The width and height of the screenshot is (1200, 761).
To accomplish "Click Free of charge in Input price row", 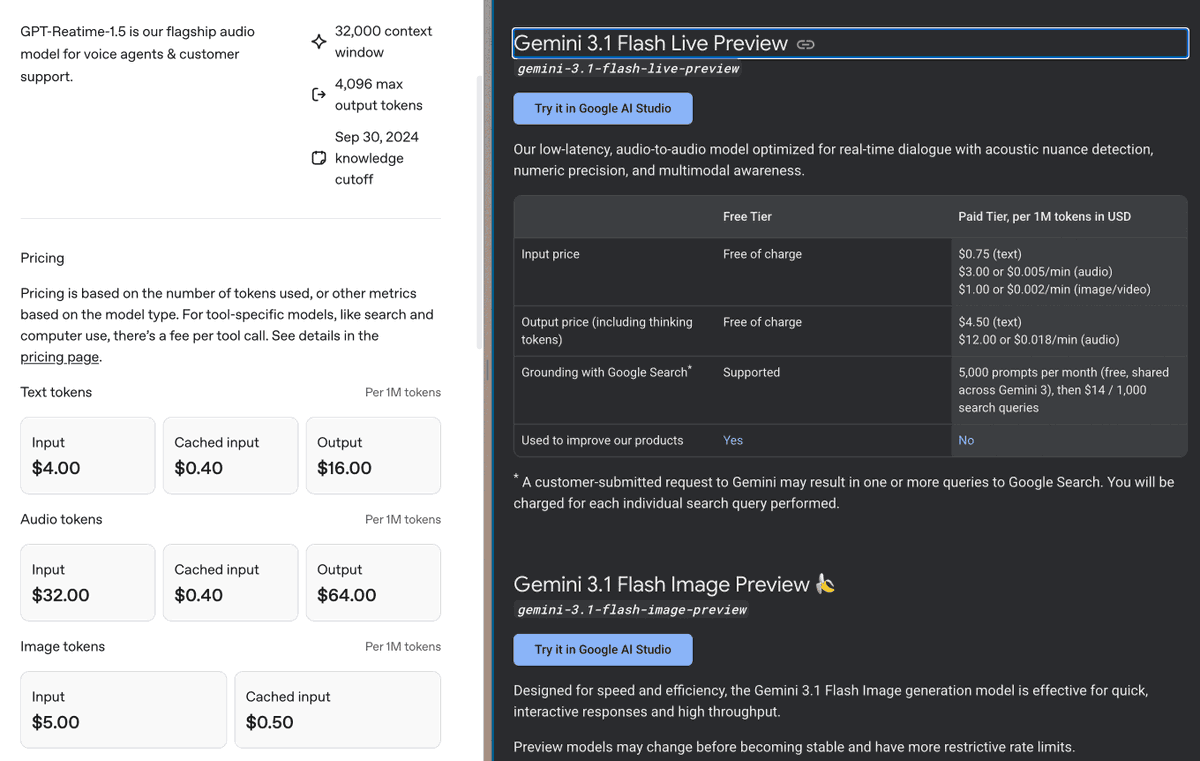I will 763,254.
